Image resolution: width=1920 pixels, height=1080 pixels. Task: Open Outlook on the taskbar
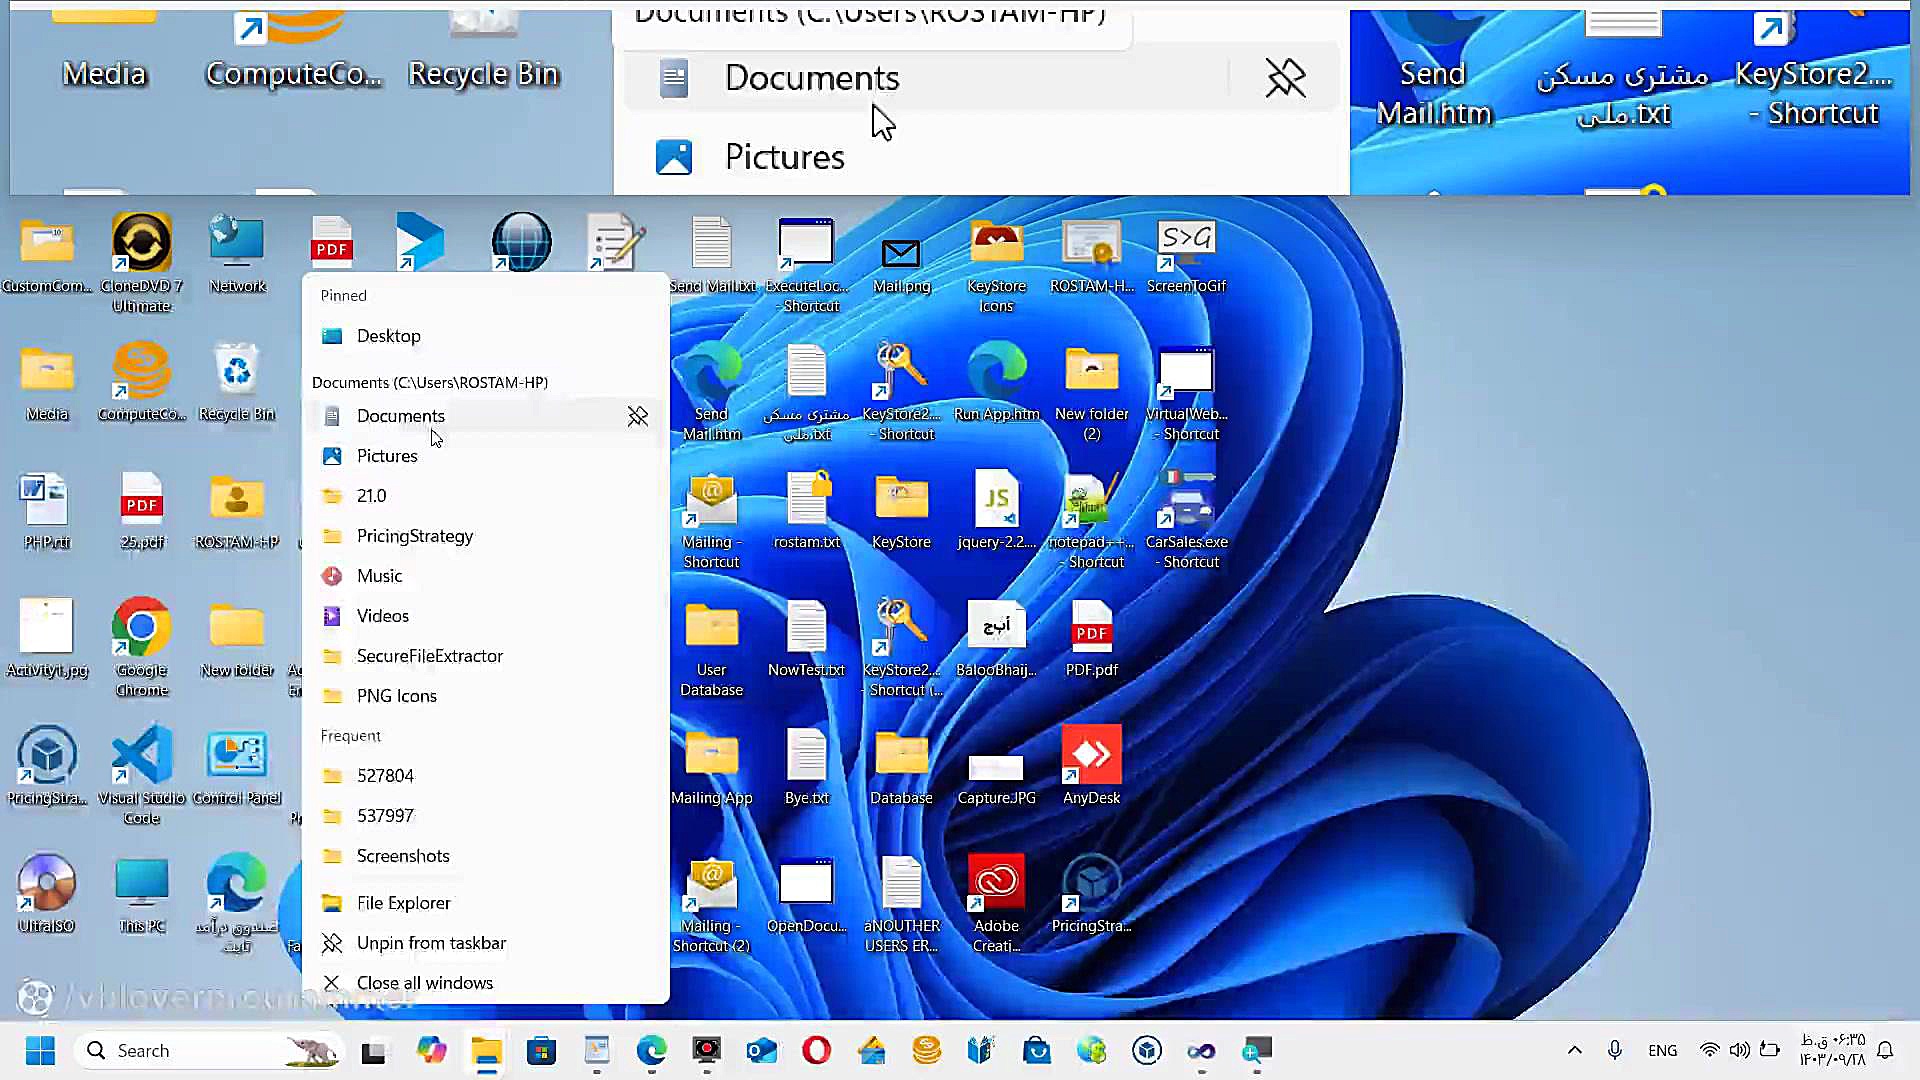(762, 1051)
